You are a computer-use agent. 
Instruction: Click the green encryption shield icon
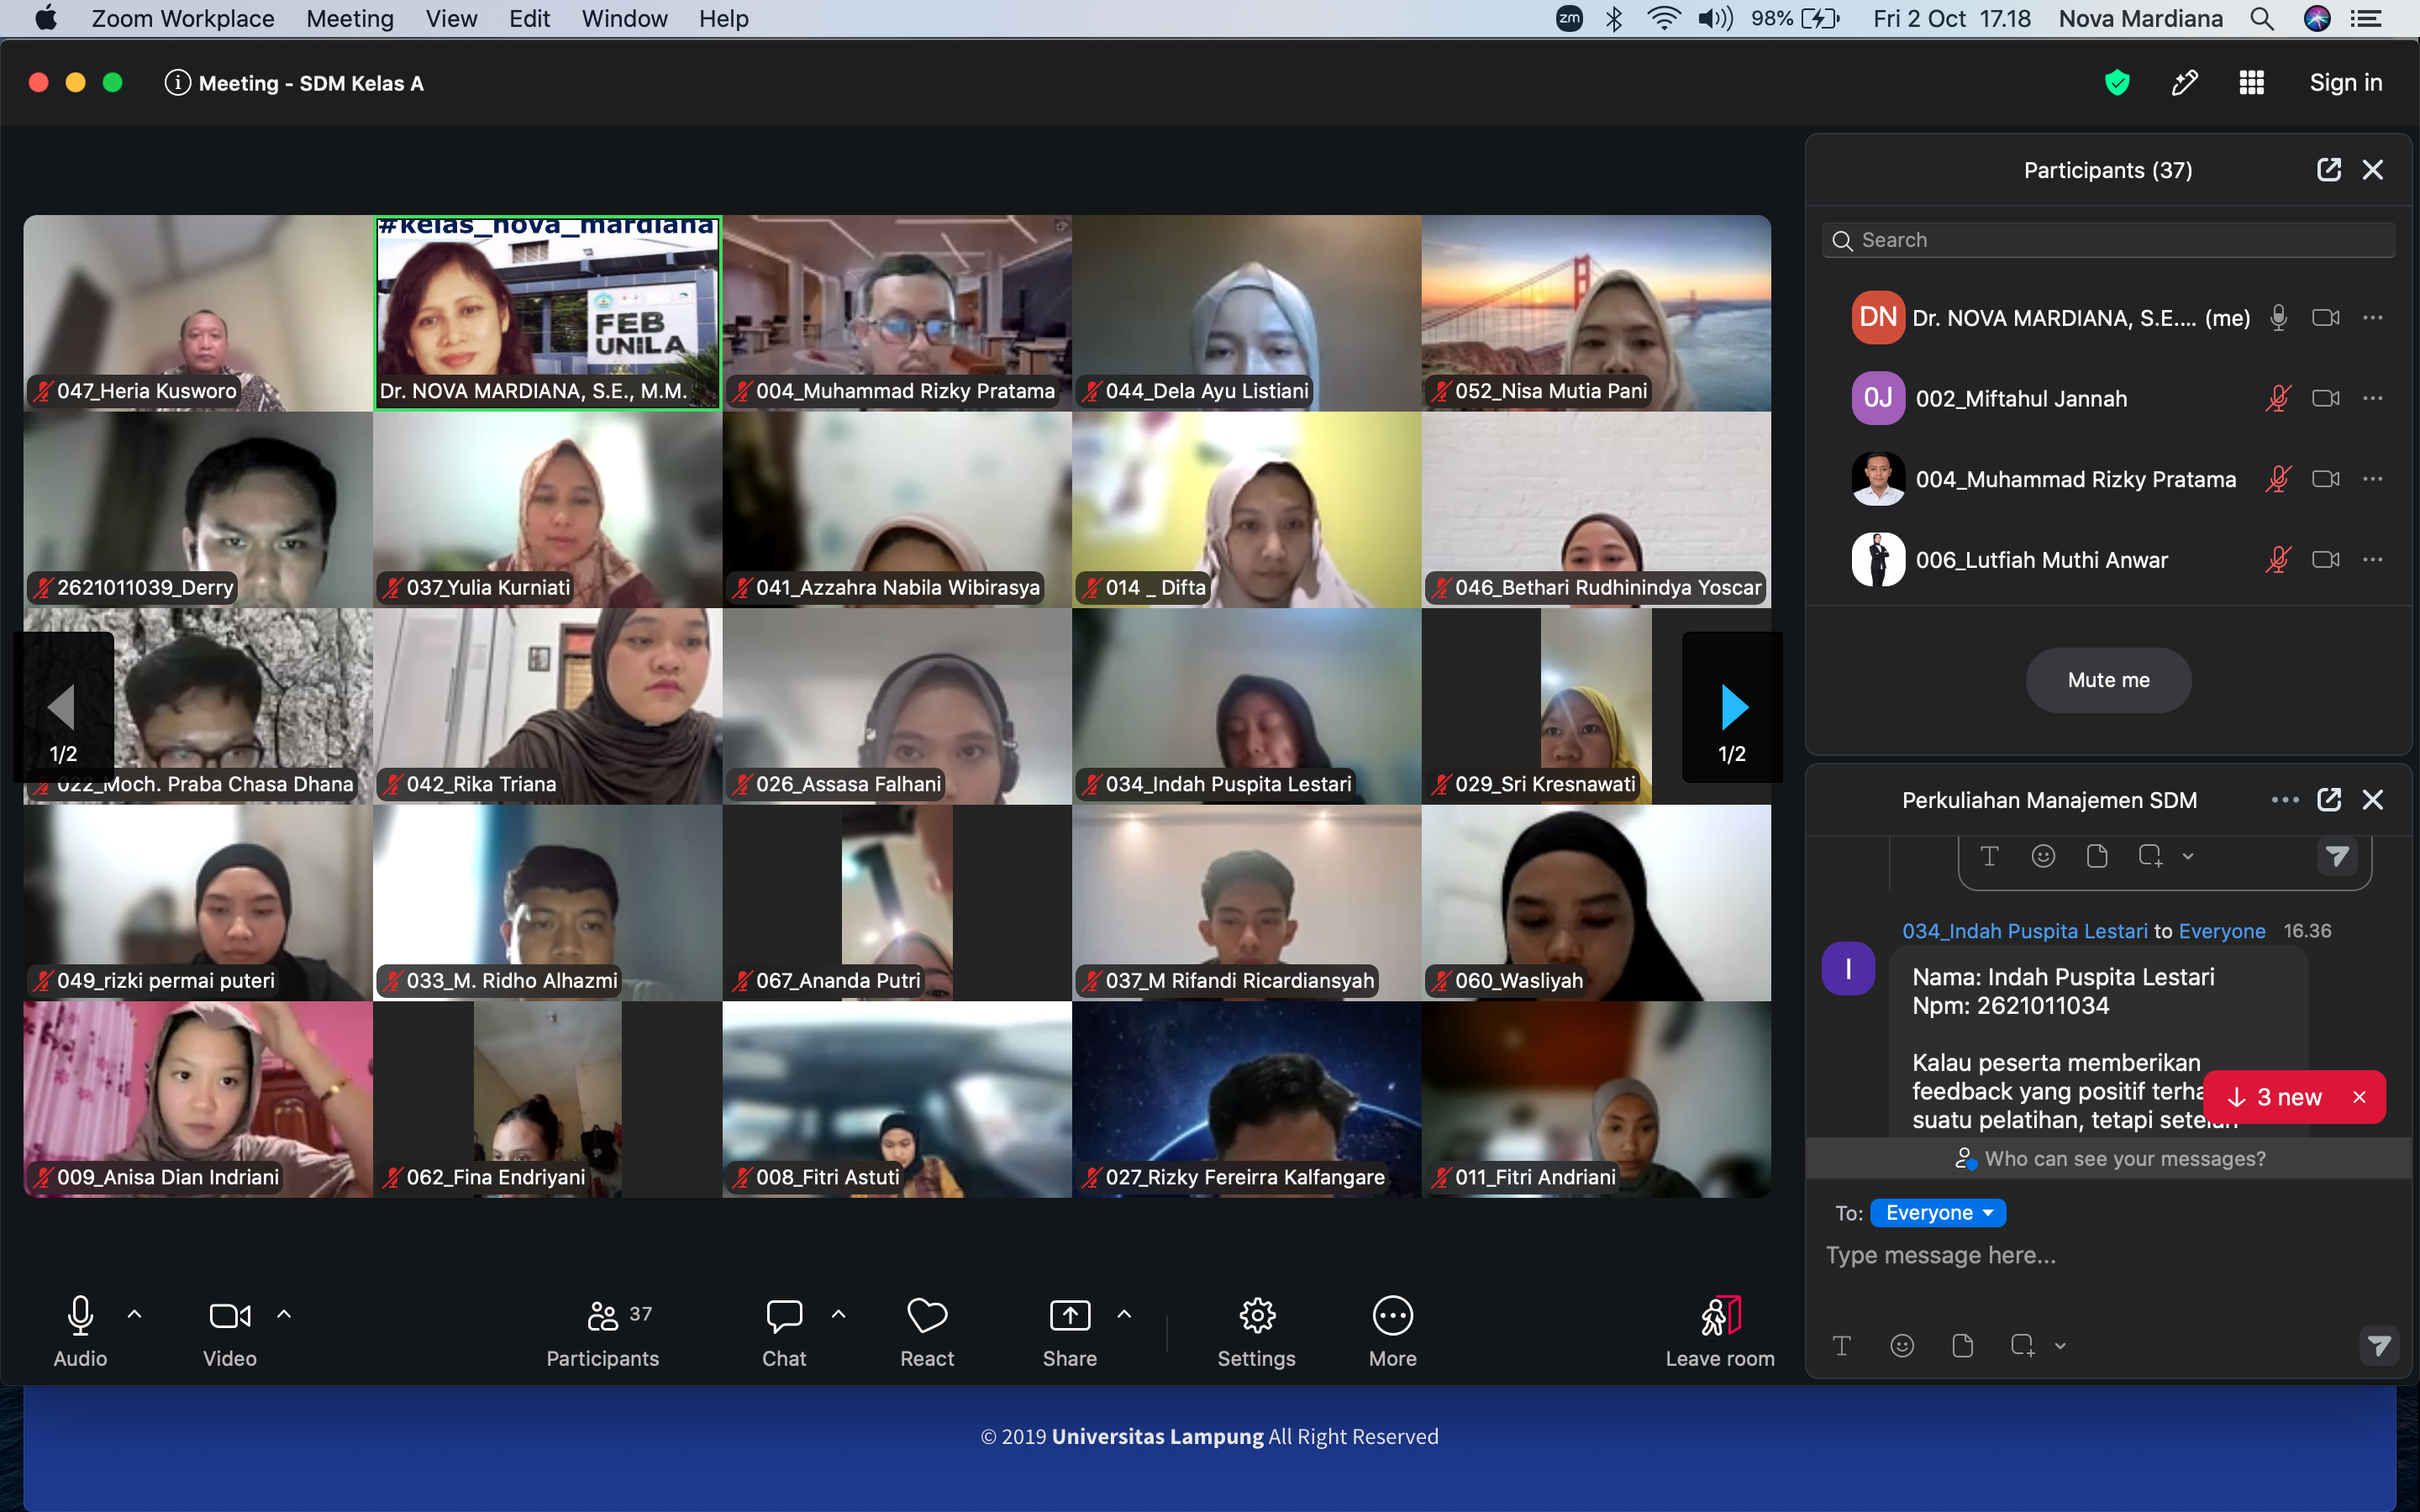2116,83
